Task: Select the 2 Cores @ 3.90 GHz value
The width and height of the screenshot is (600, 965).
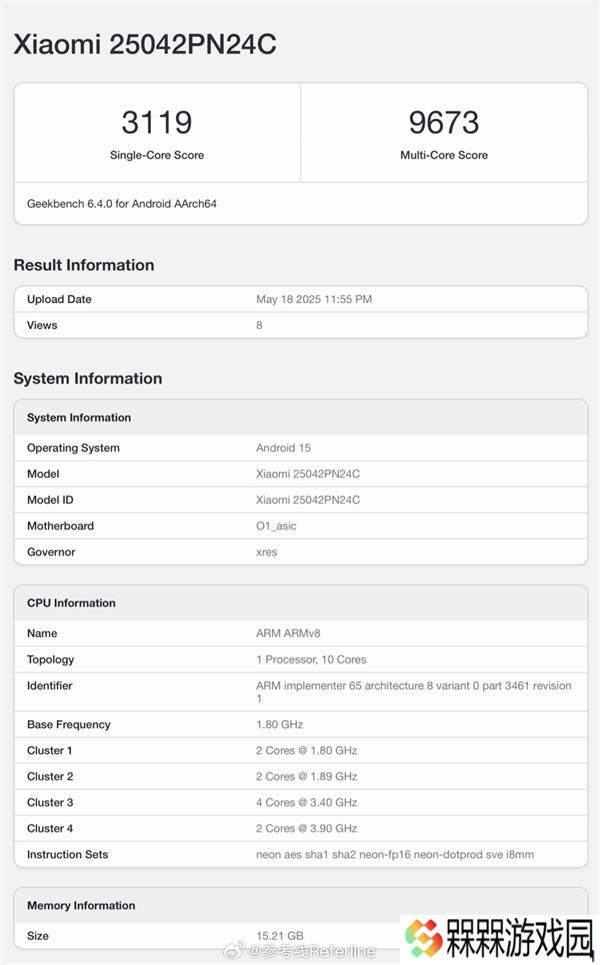Action: click(306, 828)
